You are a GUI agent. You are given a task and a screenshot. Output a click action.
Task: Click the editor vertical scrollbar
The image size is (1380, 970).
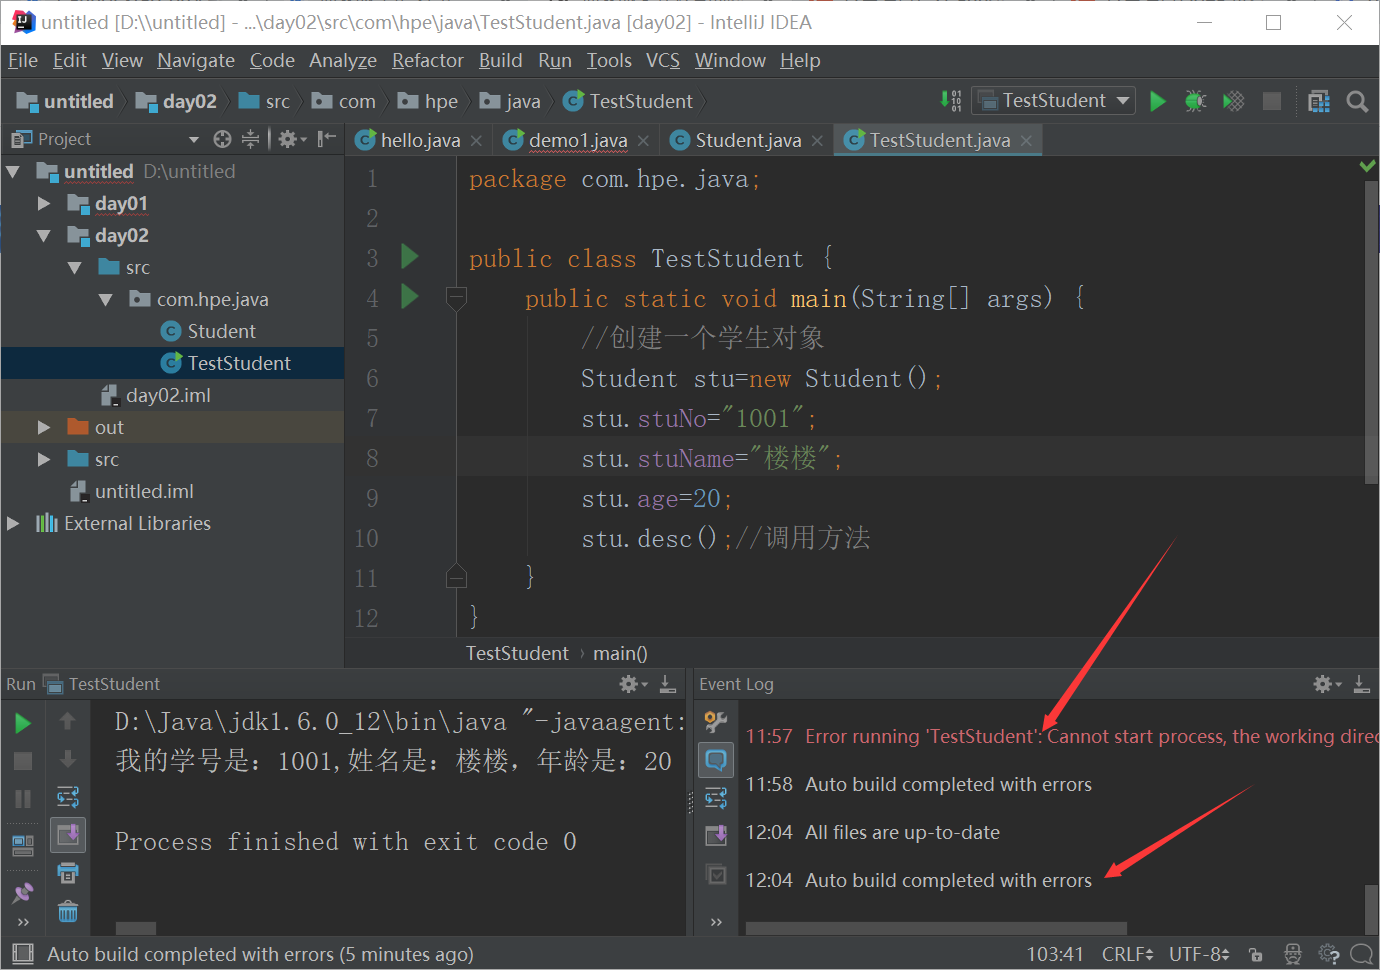[1372, 330]
